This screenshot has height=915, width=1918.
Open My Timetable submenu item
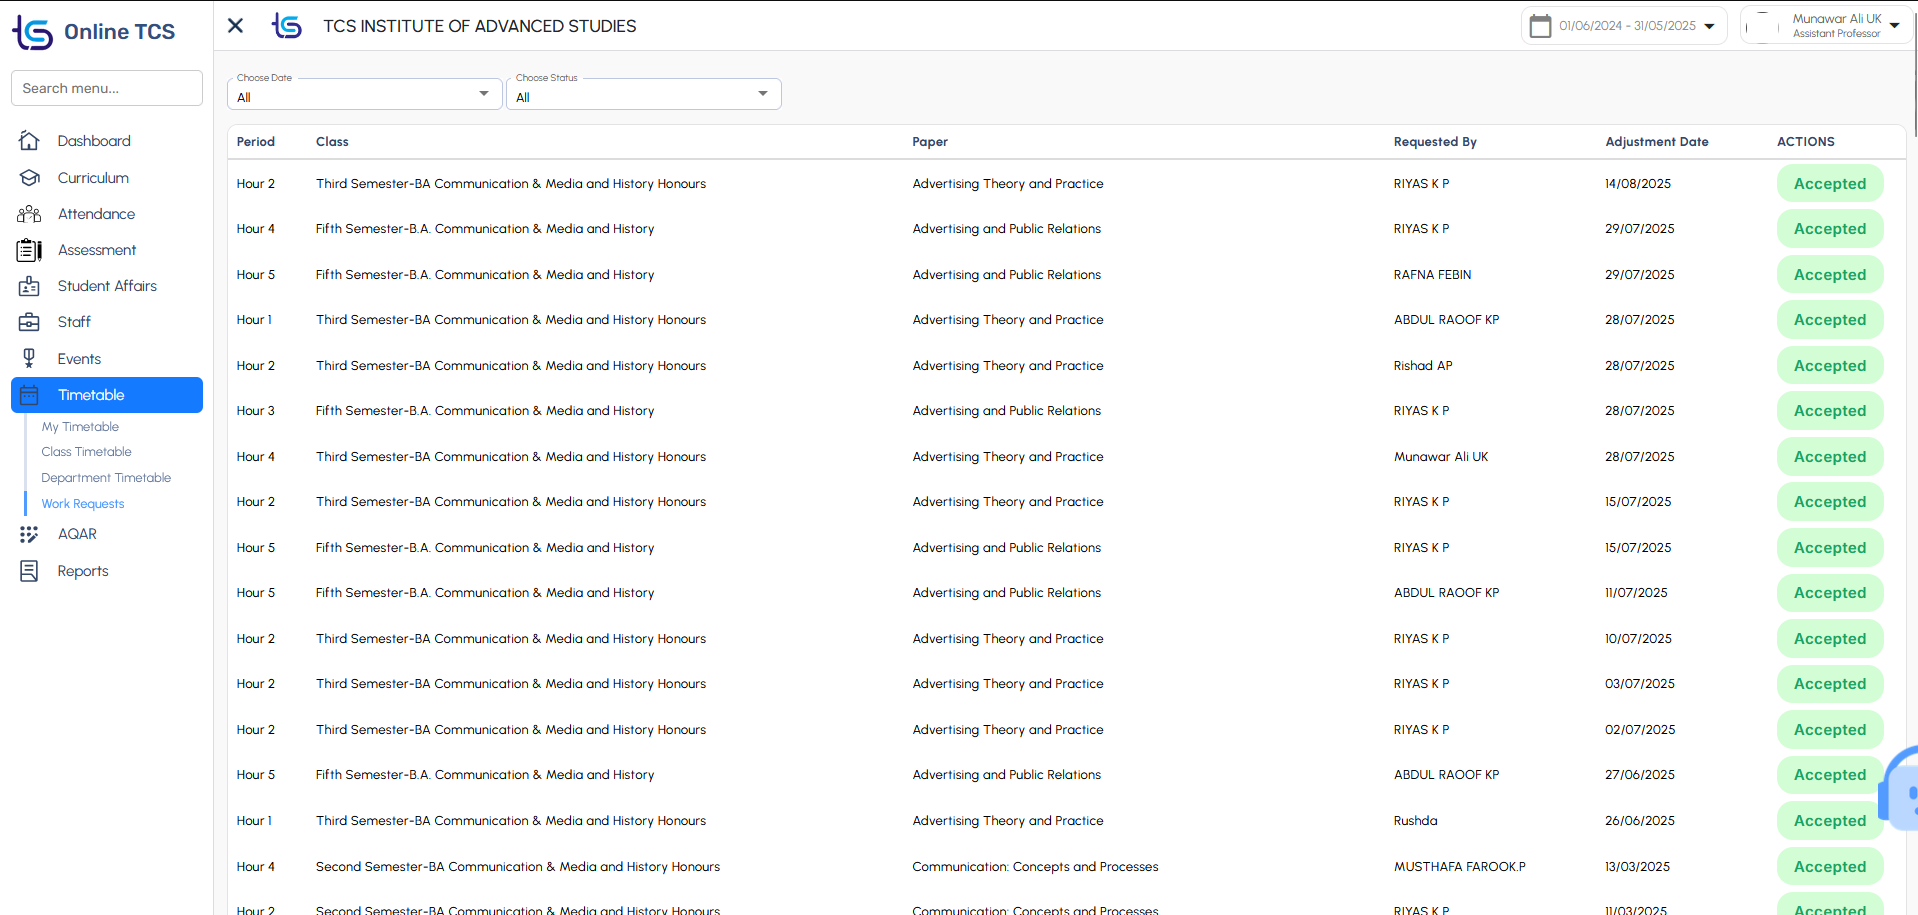[x=80, y=427]
